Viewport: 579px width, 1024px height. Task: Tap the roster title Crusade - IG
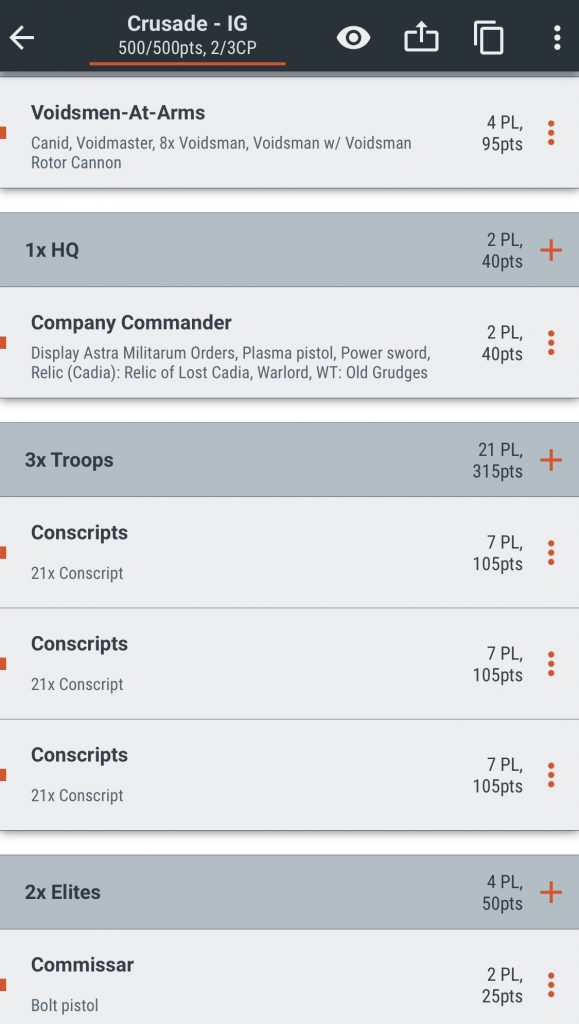pos(186,24)
